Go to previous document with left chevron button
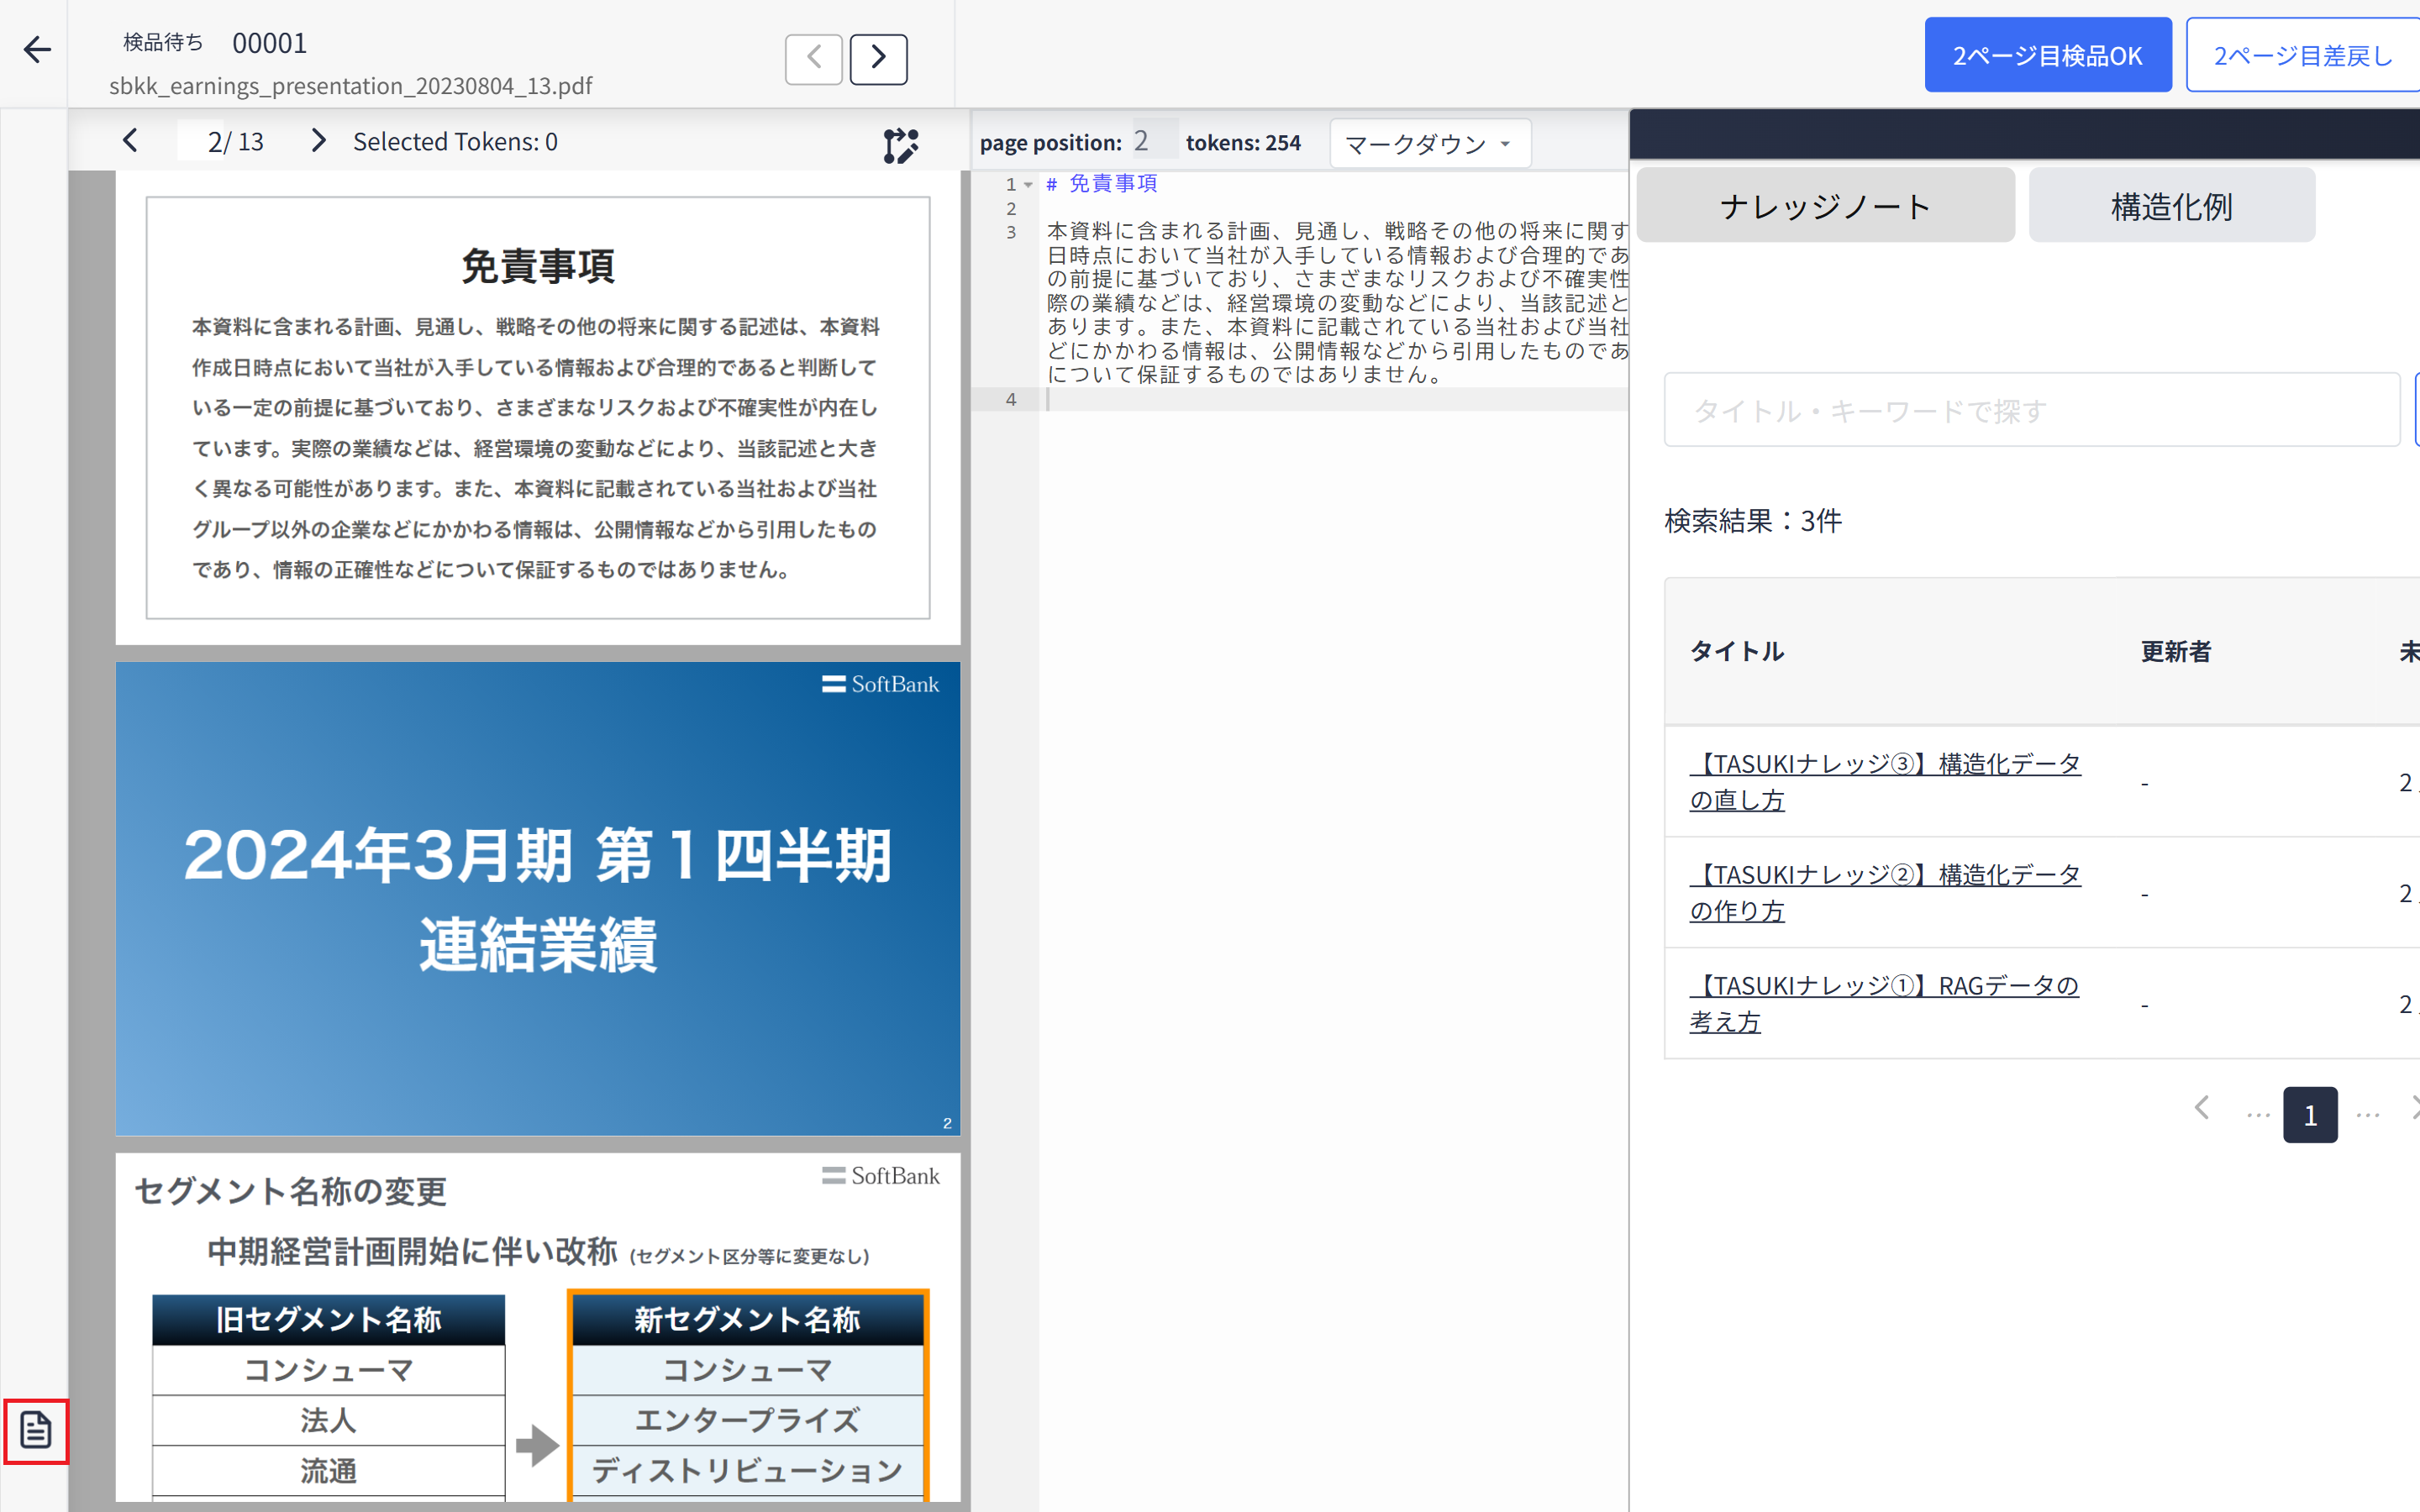The height and width of the screenshot is (1512, 2420). point(813,58)
